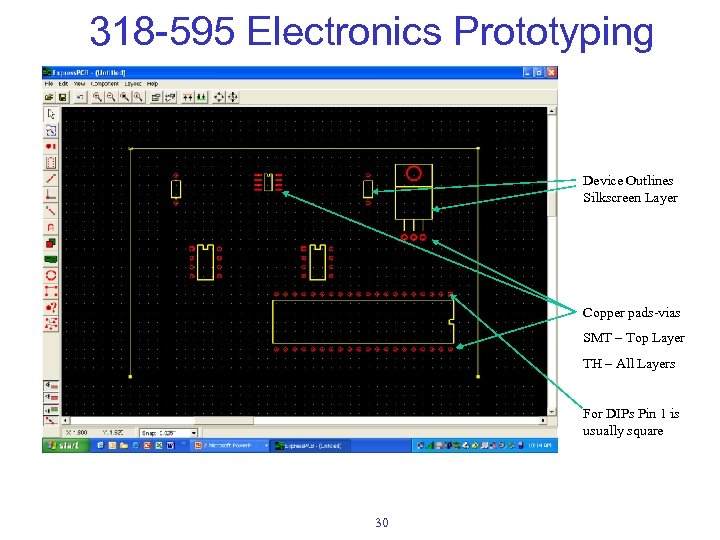
Task: Open the Component menu
Action: tap(105, 84)
